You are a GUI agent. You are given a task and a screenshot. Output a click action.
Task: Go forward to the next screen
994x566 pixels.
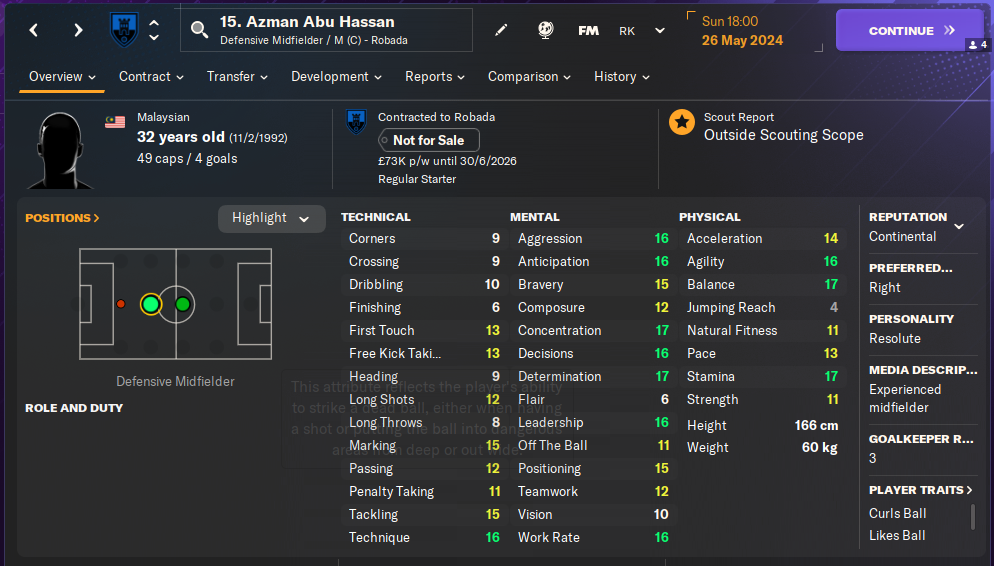tap(78, 30)
